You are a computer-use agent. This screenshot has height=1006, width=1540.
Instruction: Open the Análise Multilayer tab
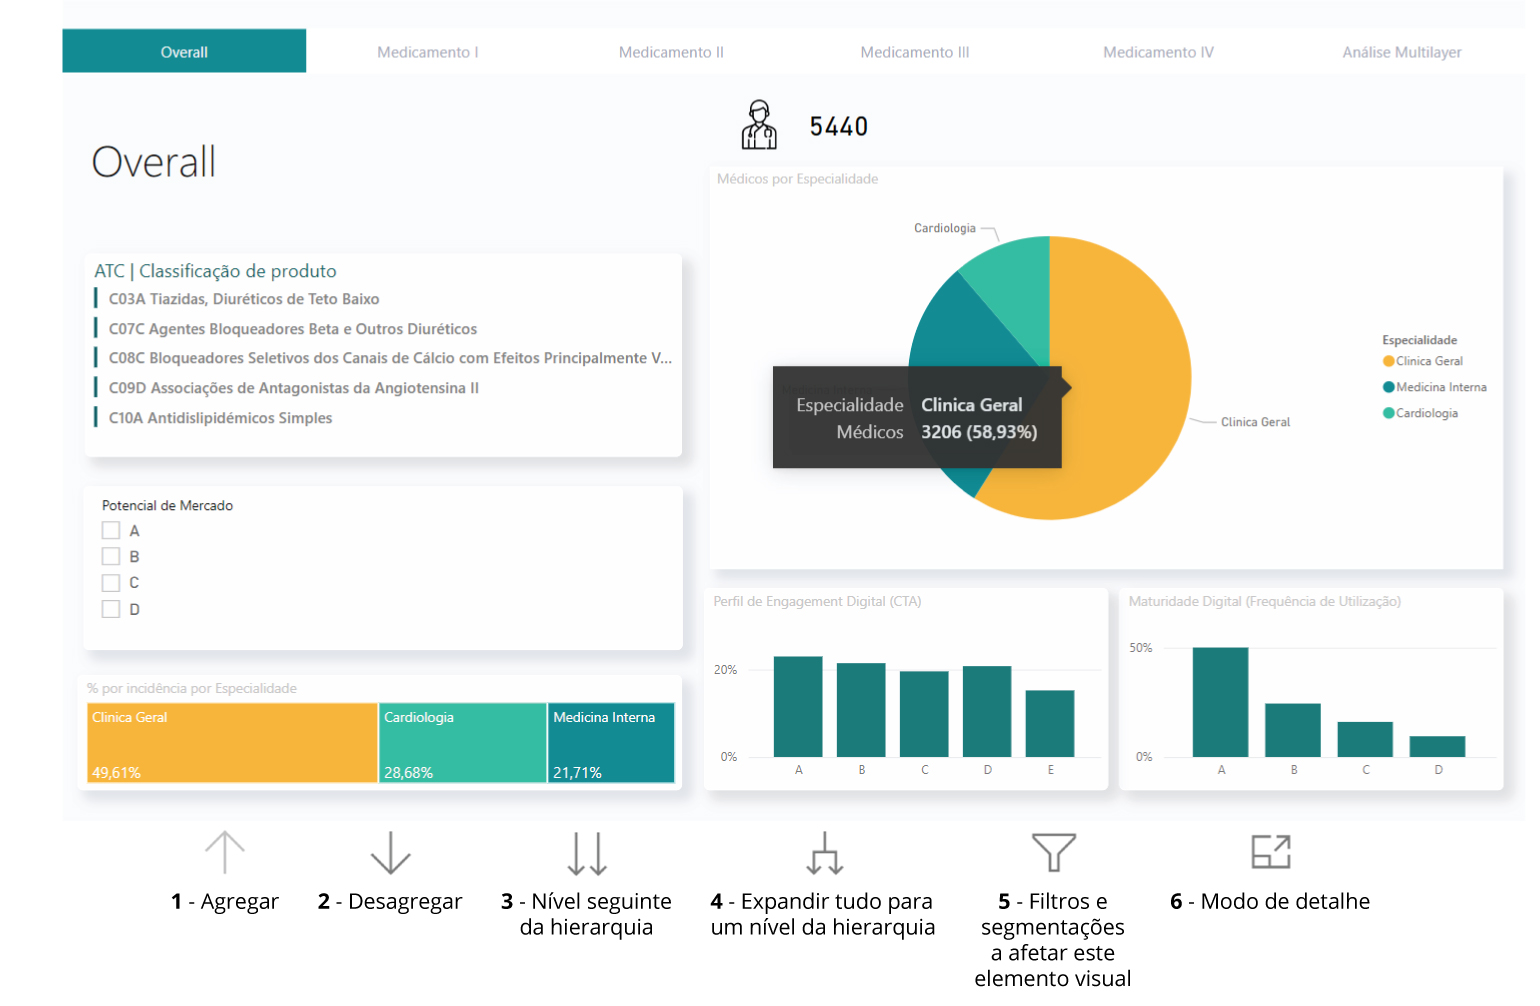[x=1401, y=52]
